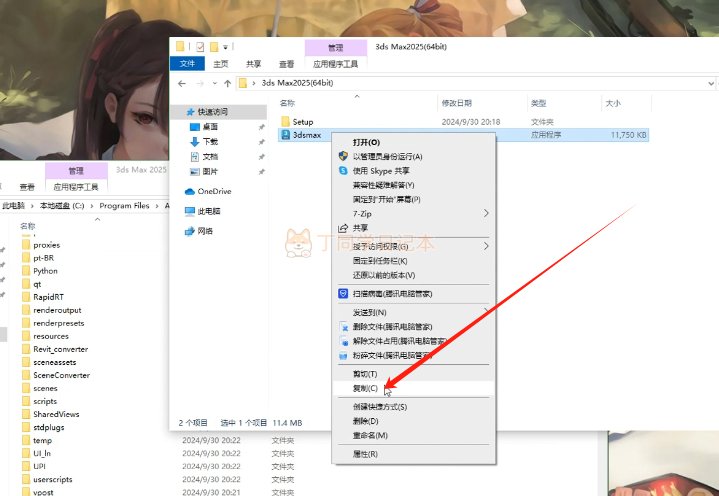Viewport: 719px width, 496px height.
Task: Open proxies folder in back window
Action: click(x=46, y=245)
